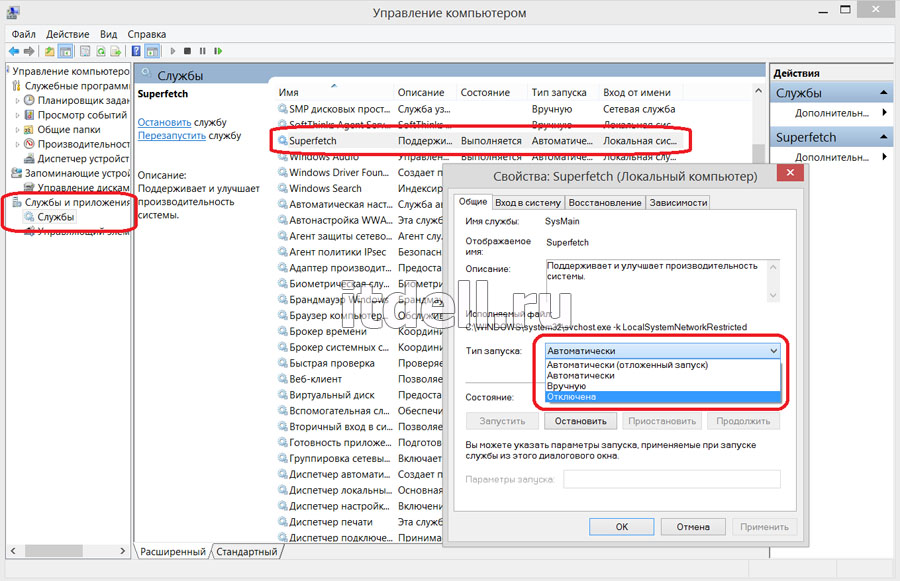Switch to Вход в систему tab

click(527, 203)
